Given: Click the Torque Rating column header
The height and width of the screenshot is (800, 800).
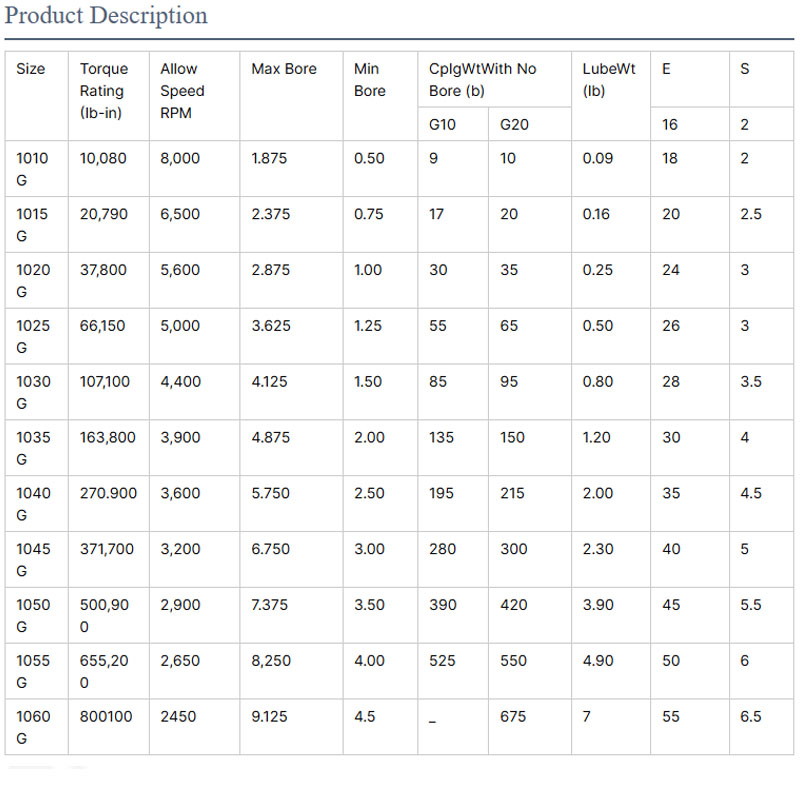Looking at the screenshot, I should pos(104,91).
